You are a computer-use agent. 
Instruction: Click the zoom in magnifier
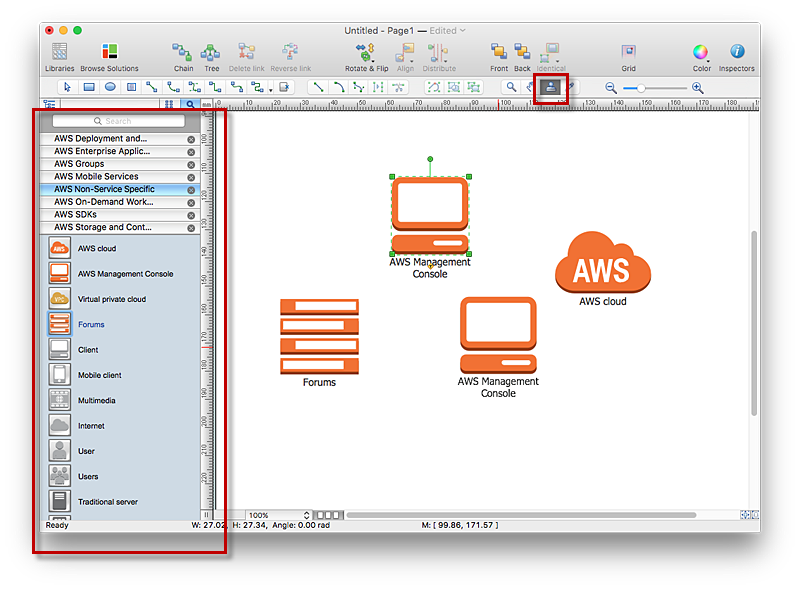click(697, 88)
